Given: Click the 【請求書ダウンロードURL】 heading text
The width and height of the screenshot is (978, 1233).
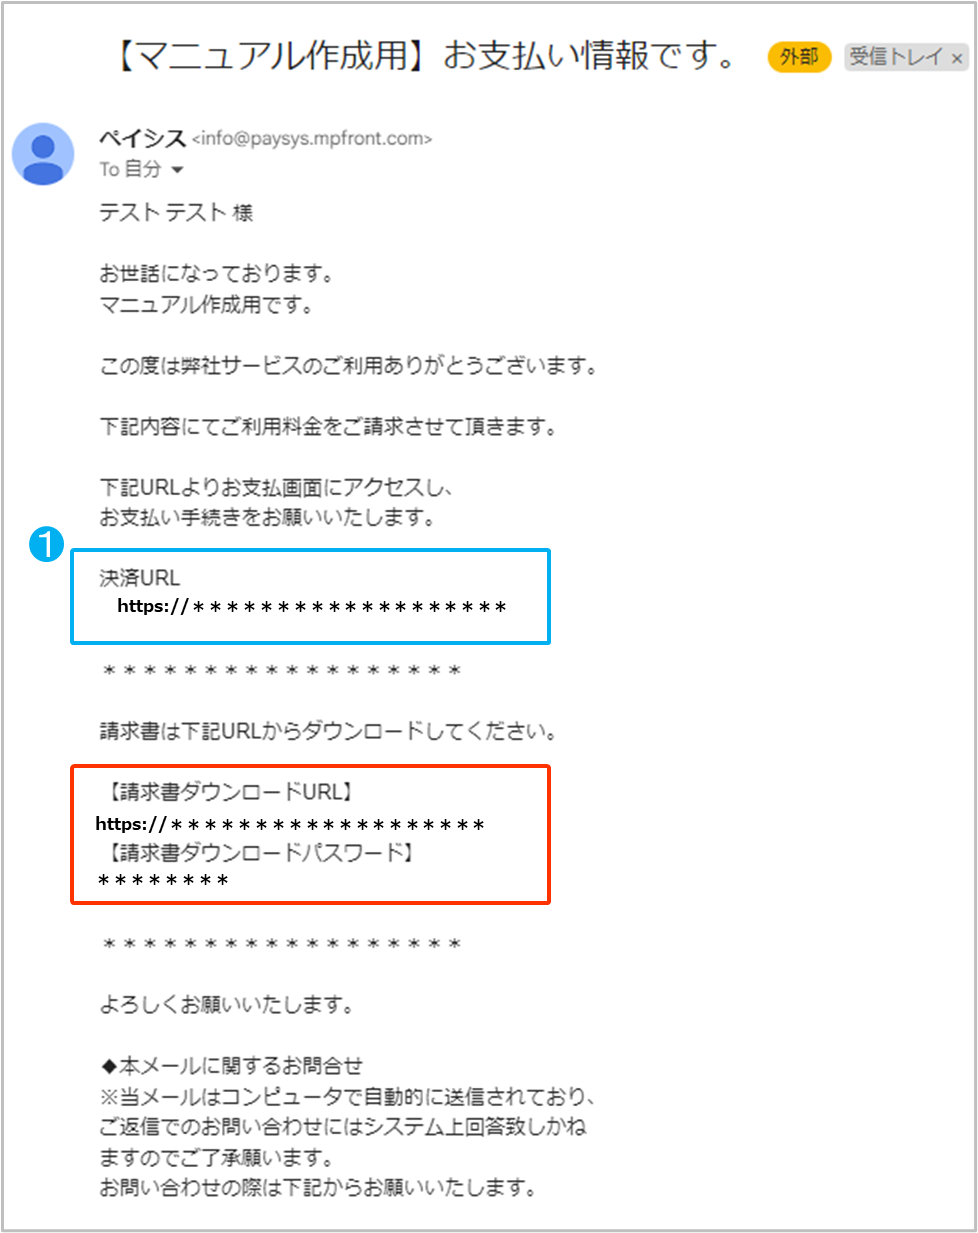Looking at the screenshot, I should click(x=229, y=792).
